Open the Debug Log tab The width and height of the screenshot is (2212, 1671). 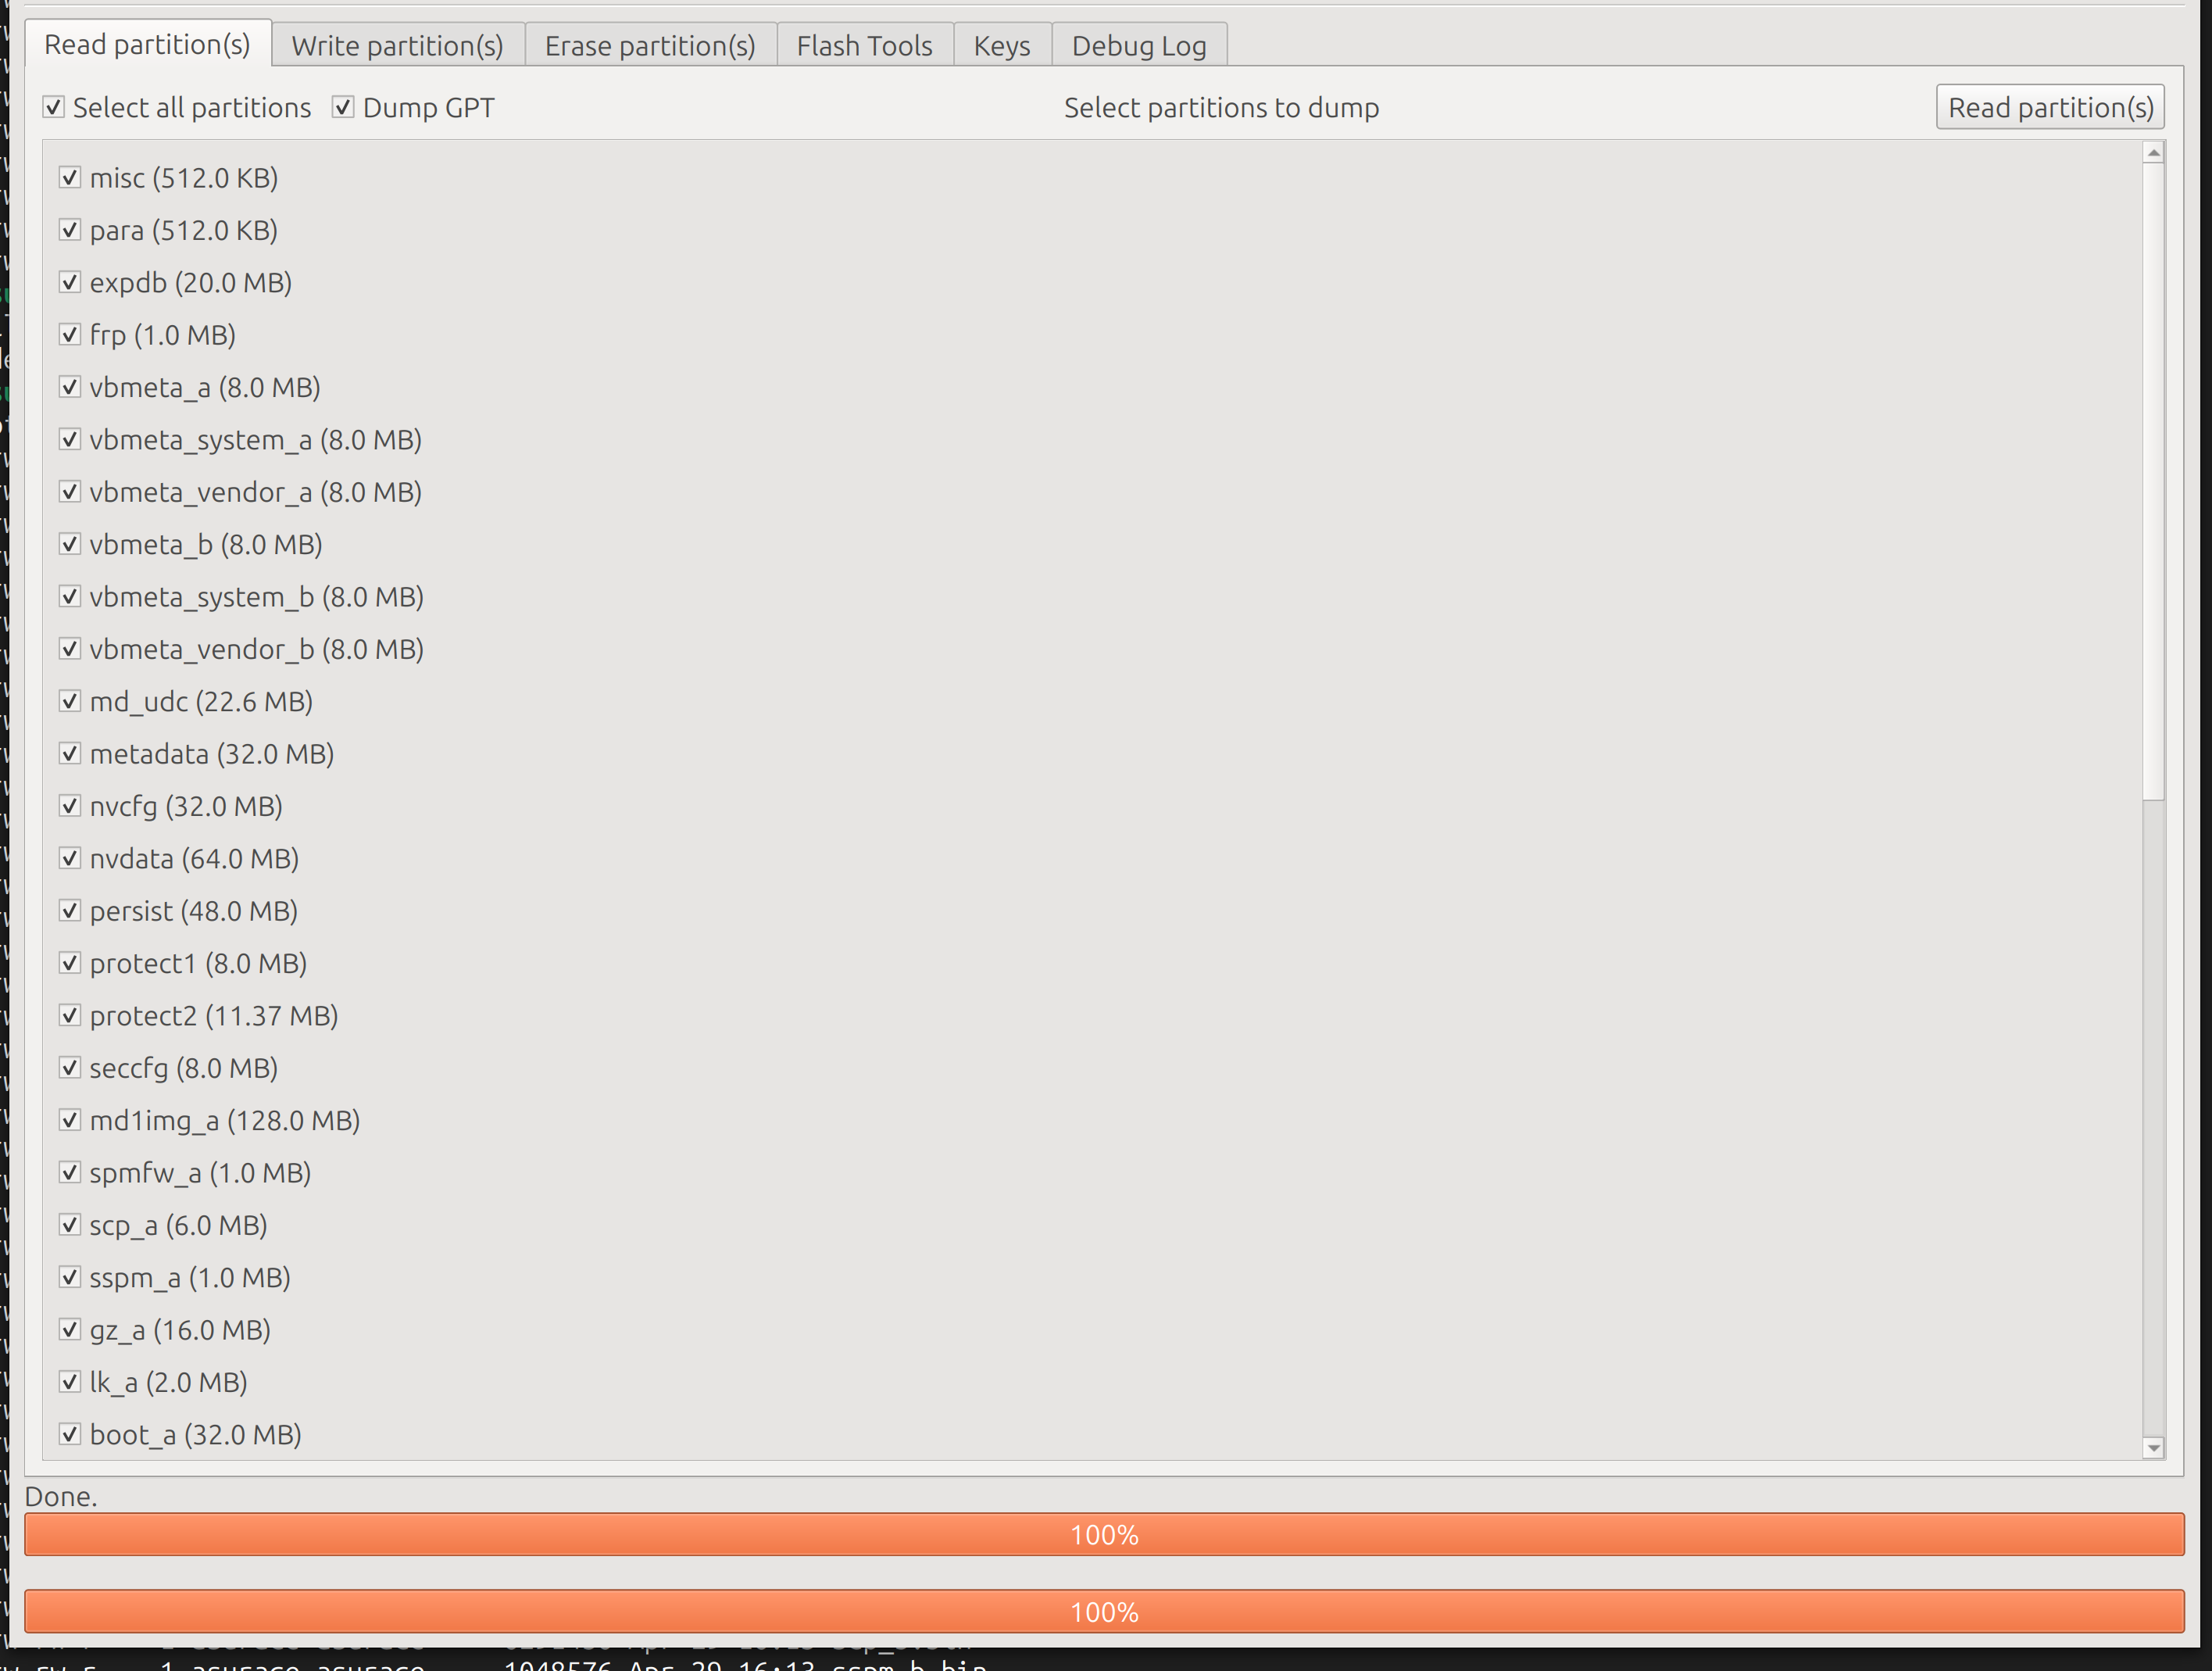coord(1138,46)
